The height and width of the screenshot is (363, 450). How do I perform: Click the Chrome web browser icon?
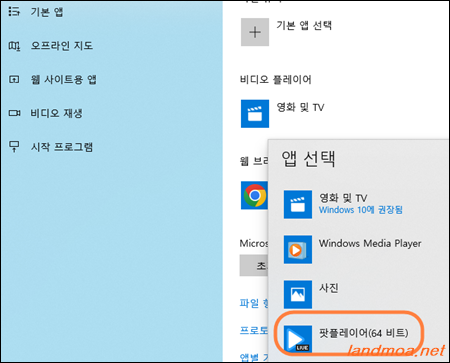coord(255,195)
